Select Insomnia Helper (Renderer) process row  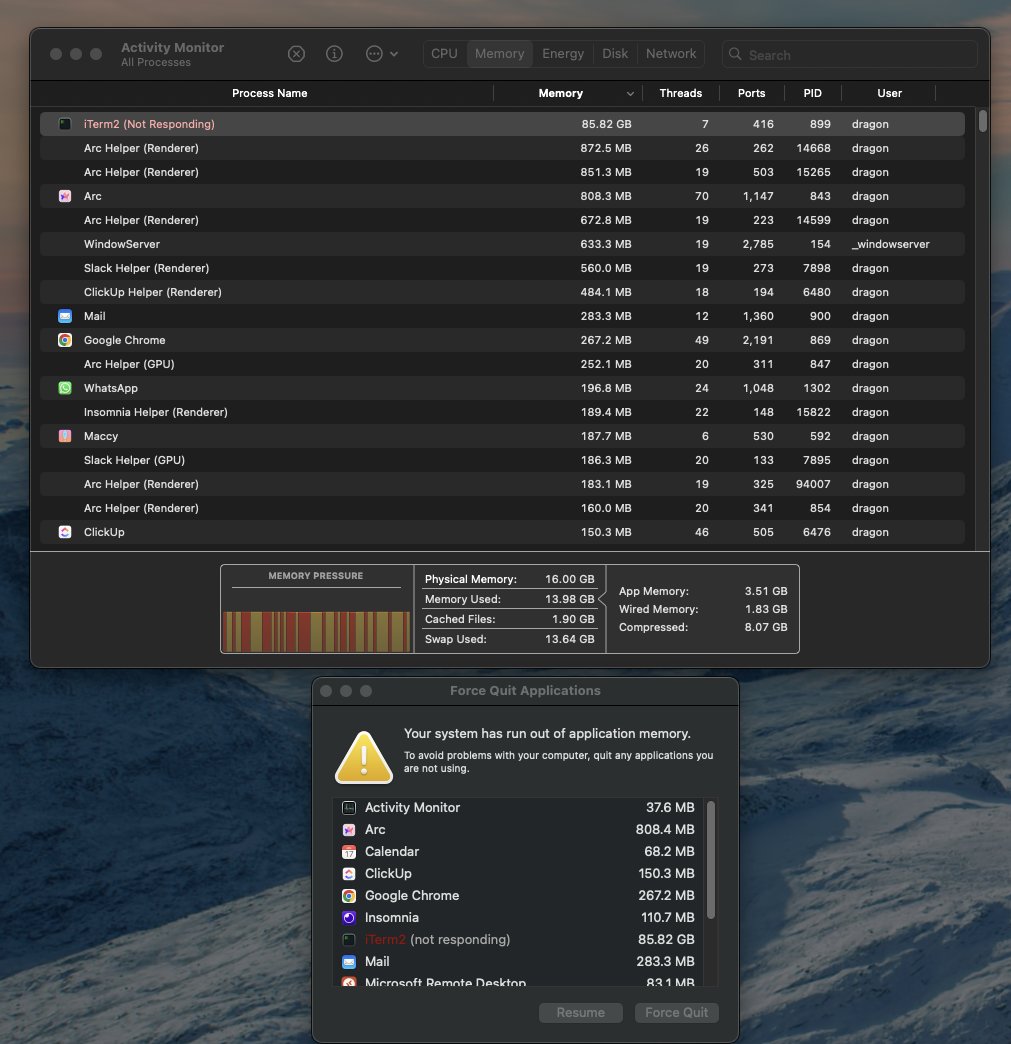(x=502, y=411)
